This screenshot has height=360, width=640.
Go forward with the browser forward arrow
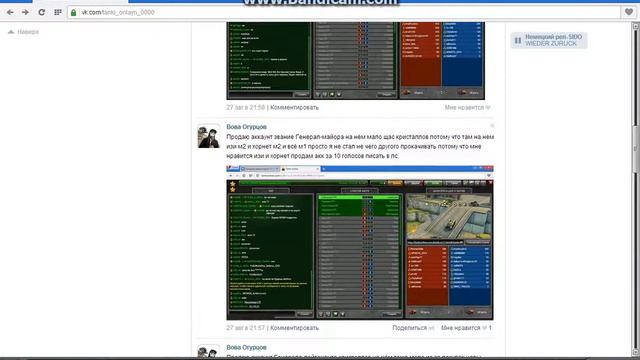coord(25,12)
